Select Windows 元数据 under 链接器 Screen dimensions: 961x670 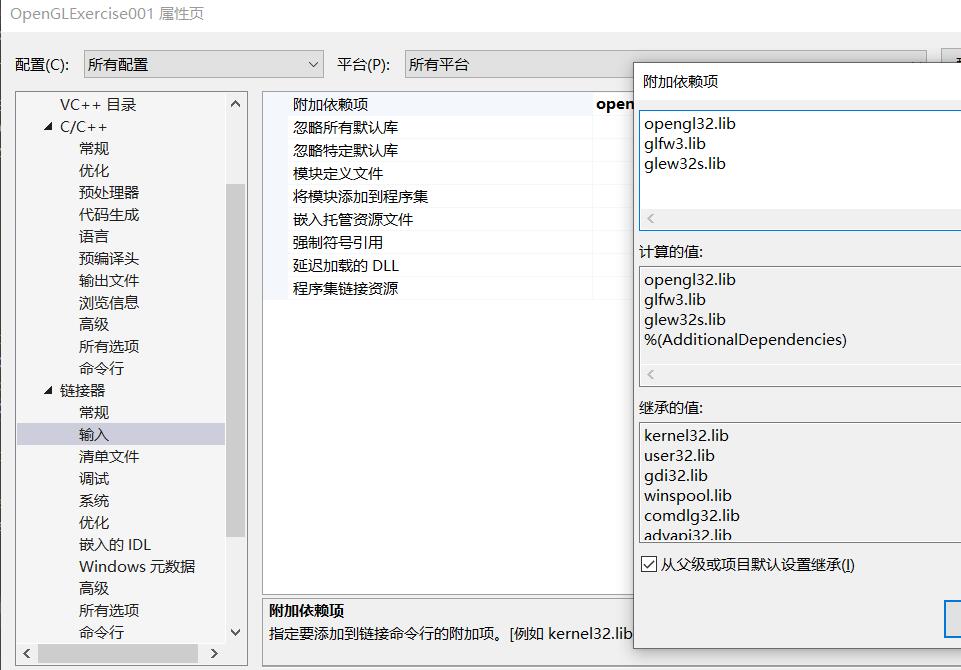118,566
